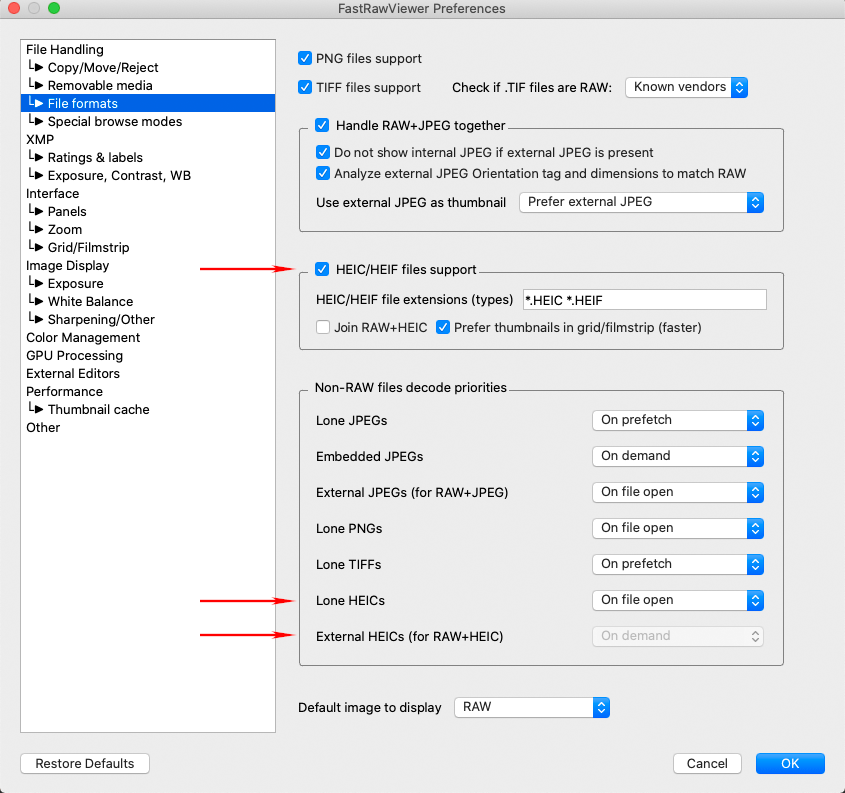
Task: Select Copy/Move/Reject in the sidebar
Action: (x=103, y=68)
